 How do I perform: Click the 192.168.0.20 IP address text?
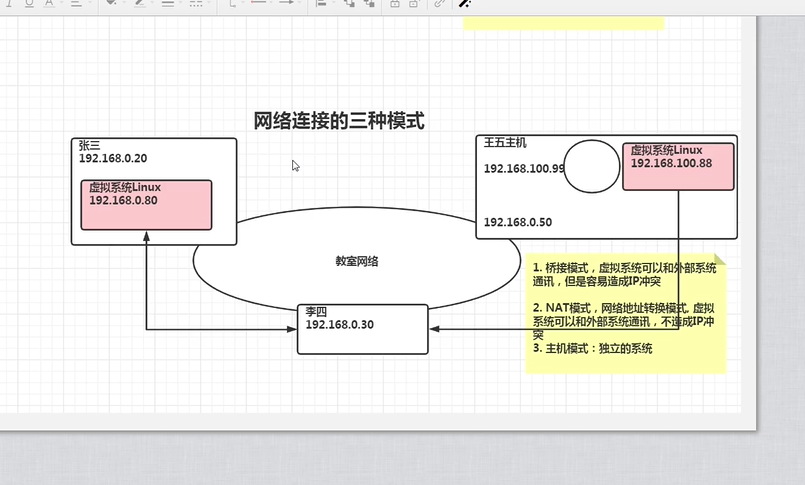click(113, 158)
